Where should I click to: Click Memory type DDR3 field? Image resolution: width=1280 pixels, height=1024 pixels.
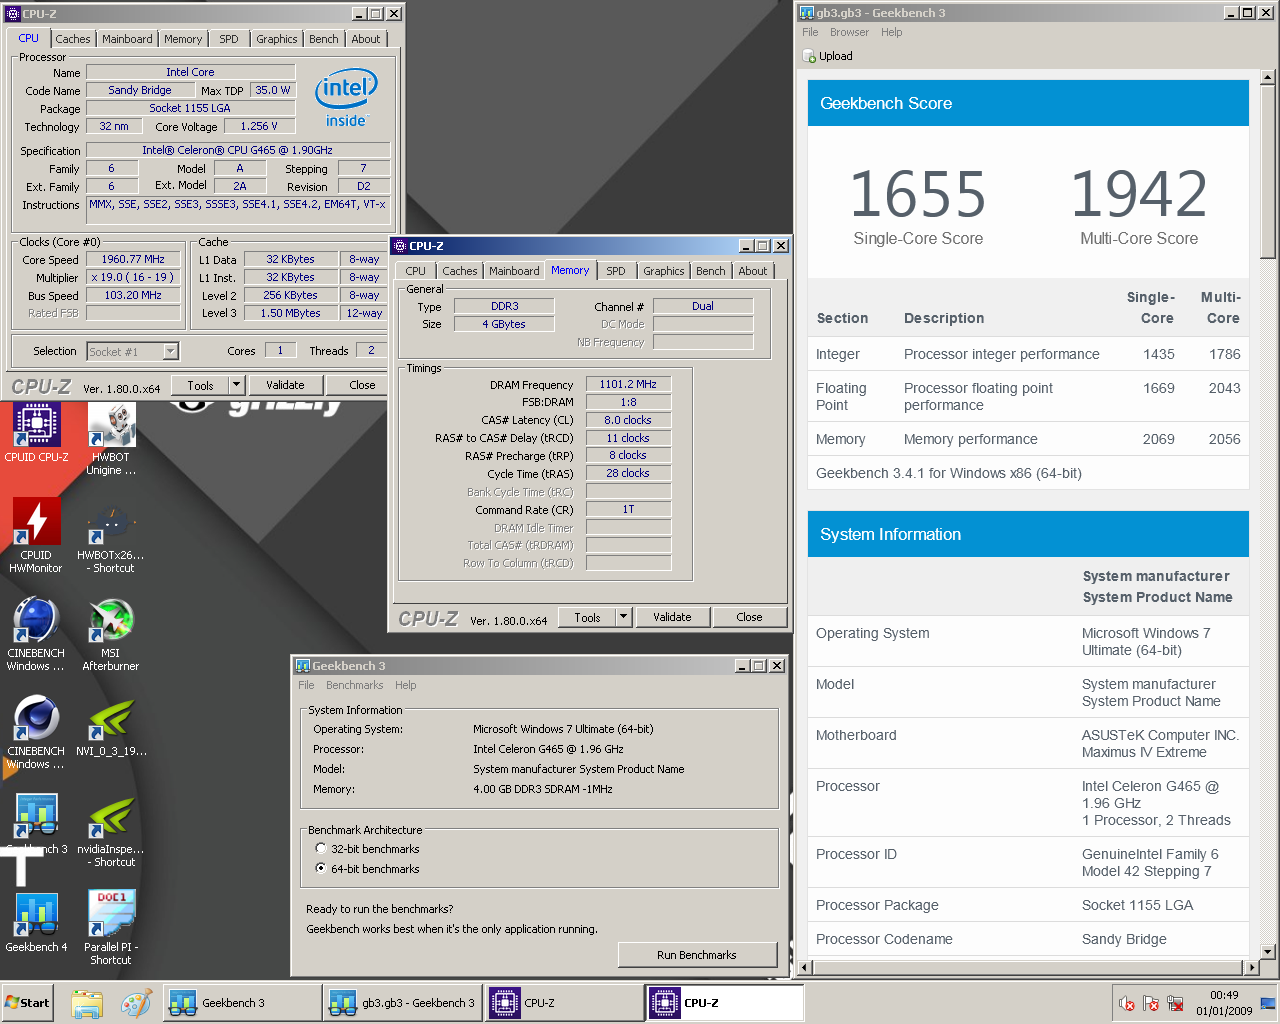pyautogui.click(x=504, y=306)
